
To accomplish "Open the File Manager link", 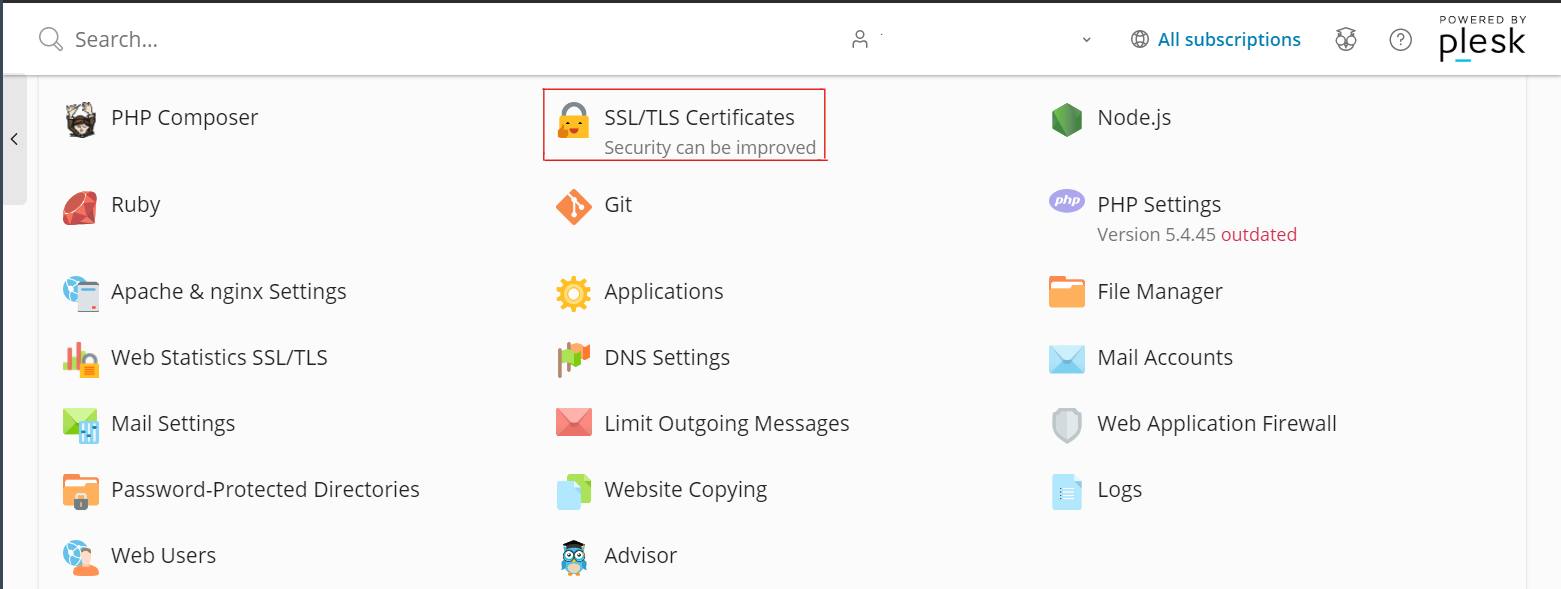I will click(1160, 292).
